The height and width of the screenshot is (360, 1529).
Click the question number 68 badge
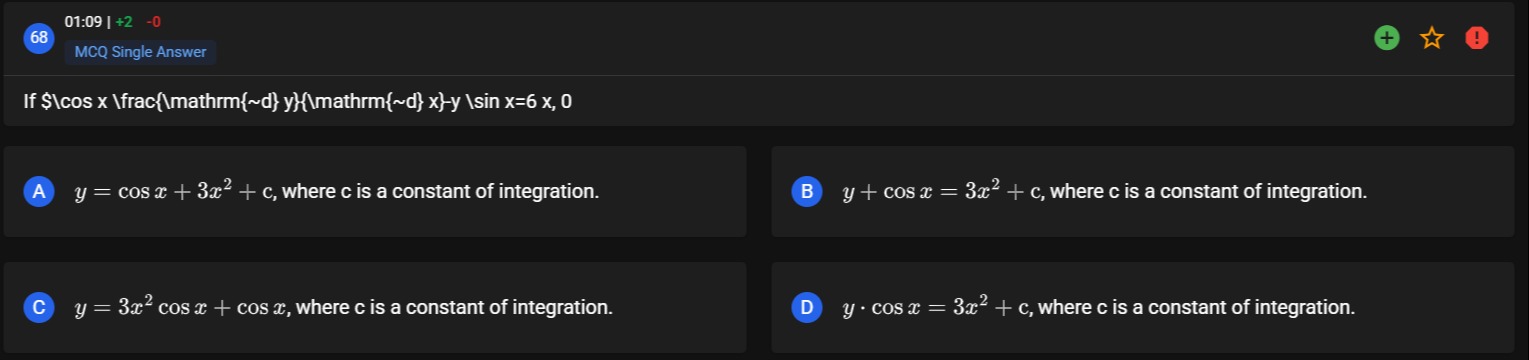click(39, 38)
